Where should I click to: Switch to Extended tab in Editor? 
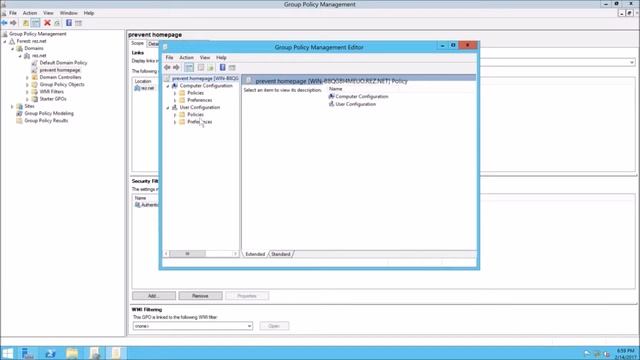(x=255, y=254)
